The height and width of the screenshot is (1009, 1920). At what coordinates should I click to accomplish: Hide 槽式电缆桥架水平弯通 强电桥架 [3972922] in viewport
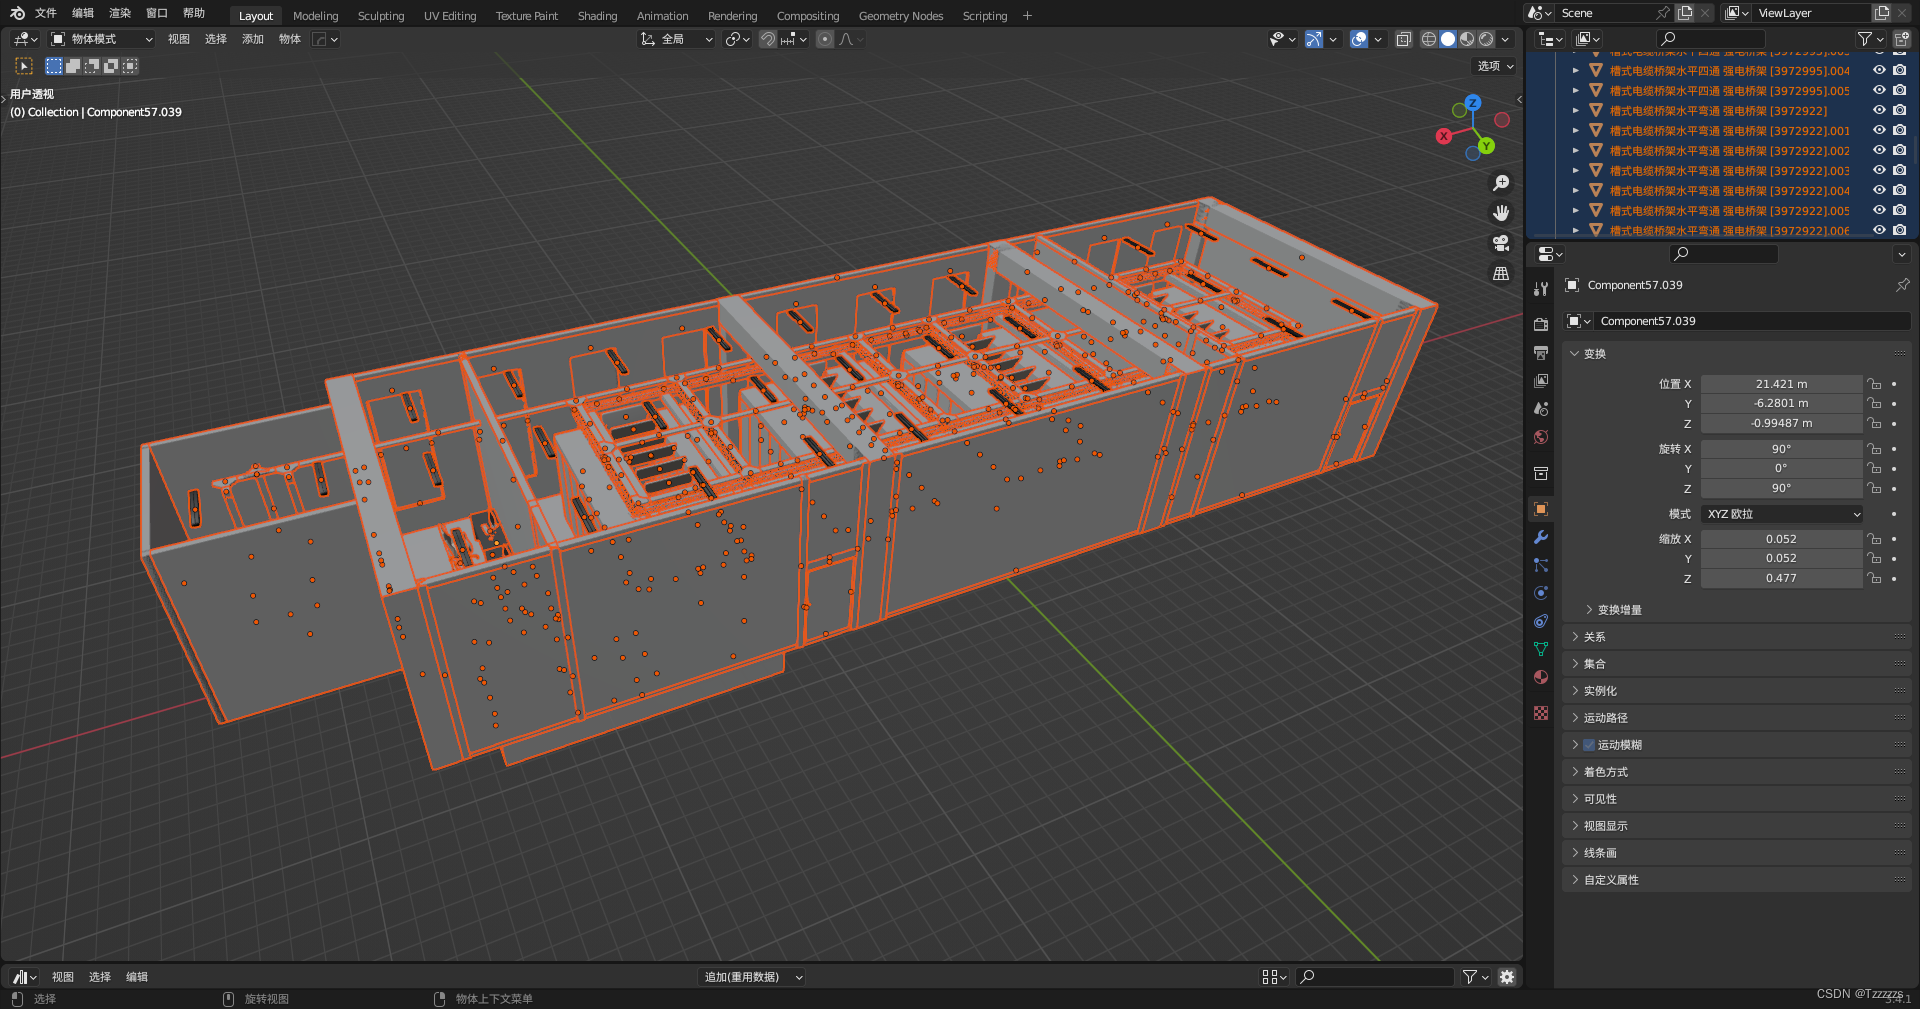(1878, 110)
